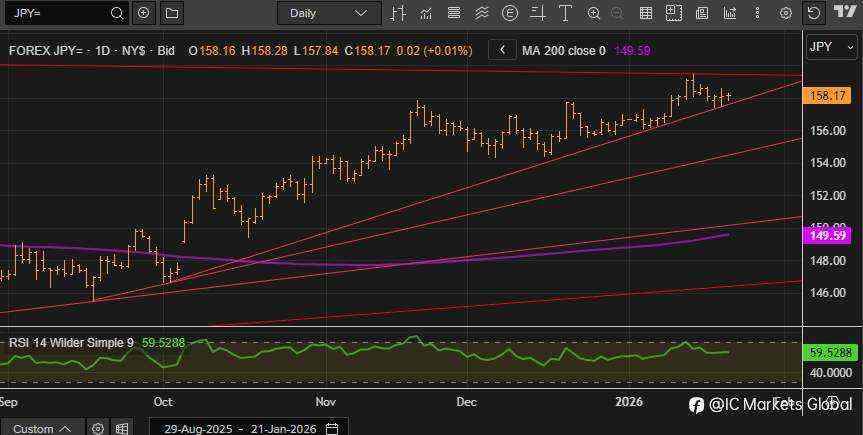Zoom in with the magnifier plus icon
This screenshot has width=863, height=435.
(x=594, y=13)
